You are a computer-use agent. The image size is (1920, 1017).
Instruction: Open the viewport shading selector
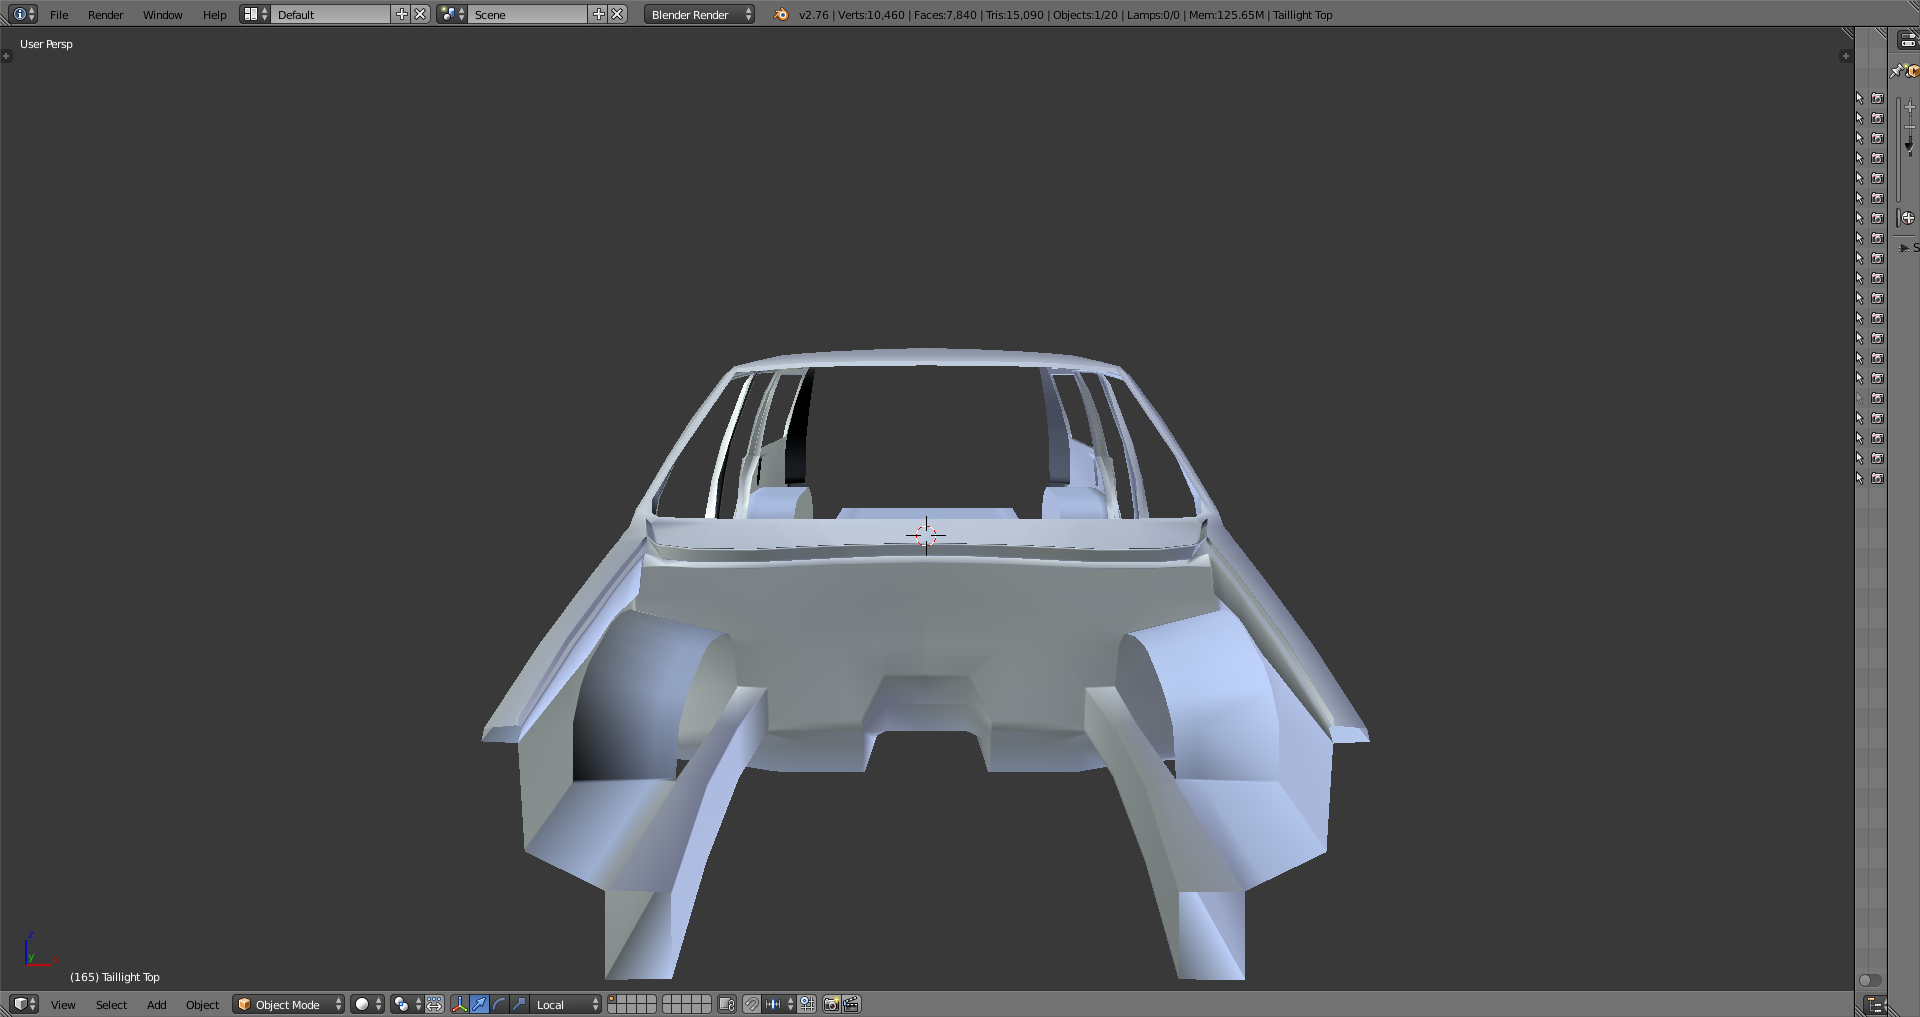(x=367, y=1004)
